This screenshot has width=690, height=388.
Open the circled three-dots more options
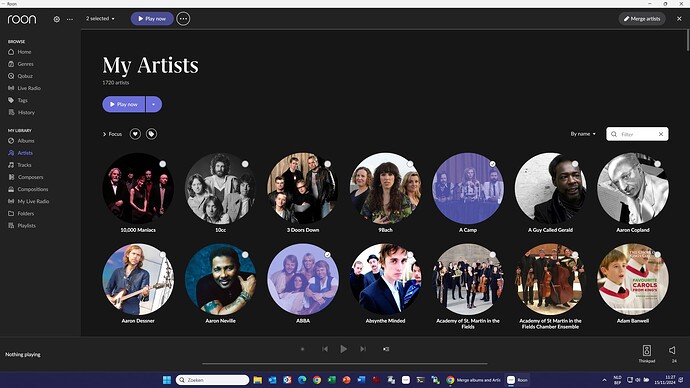coord(183,19)
